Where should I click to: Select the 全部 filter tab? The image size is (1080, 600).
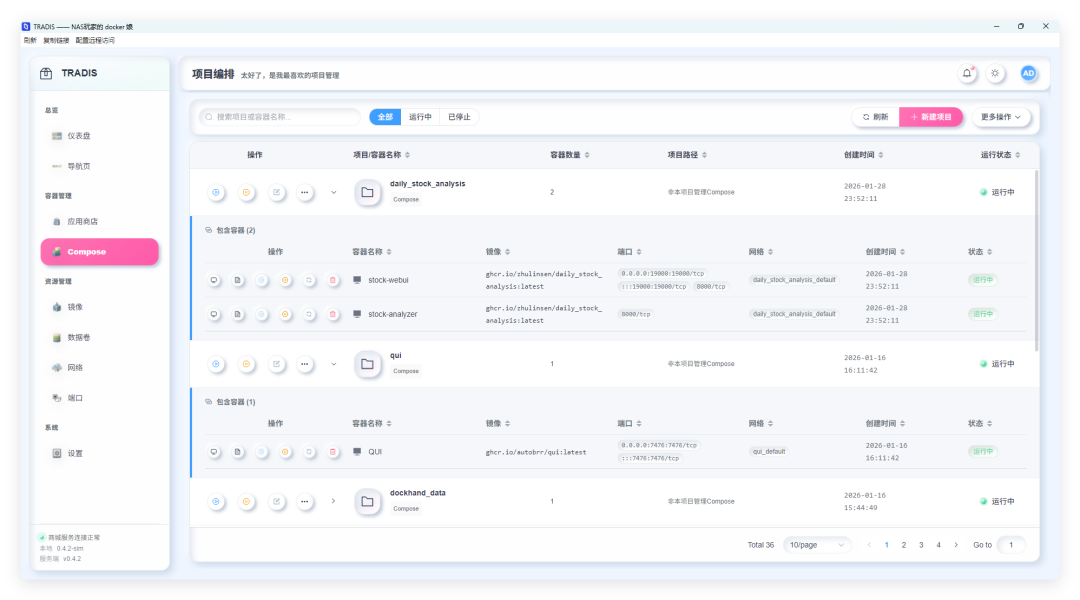pos(385,117)
